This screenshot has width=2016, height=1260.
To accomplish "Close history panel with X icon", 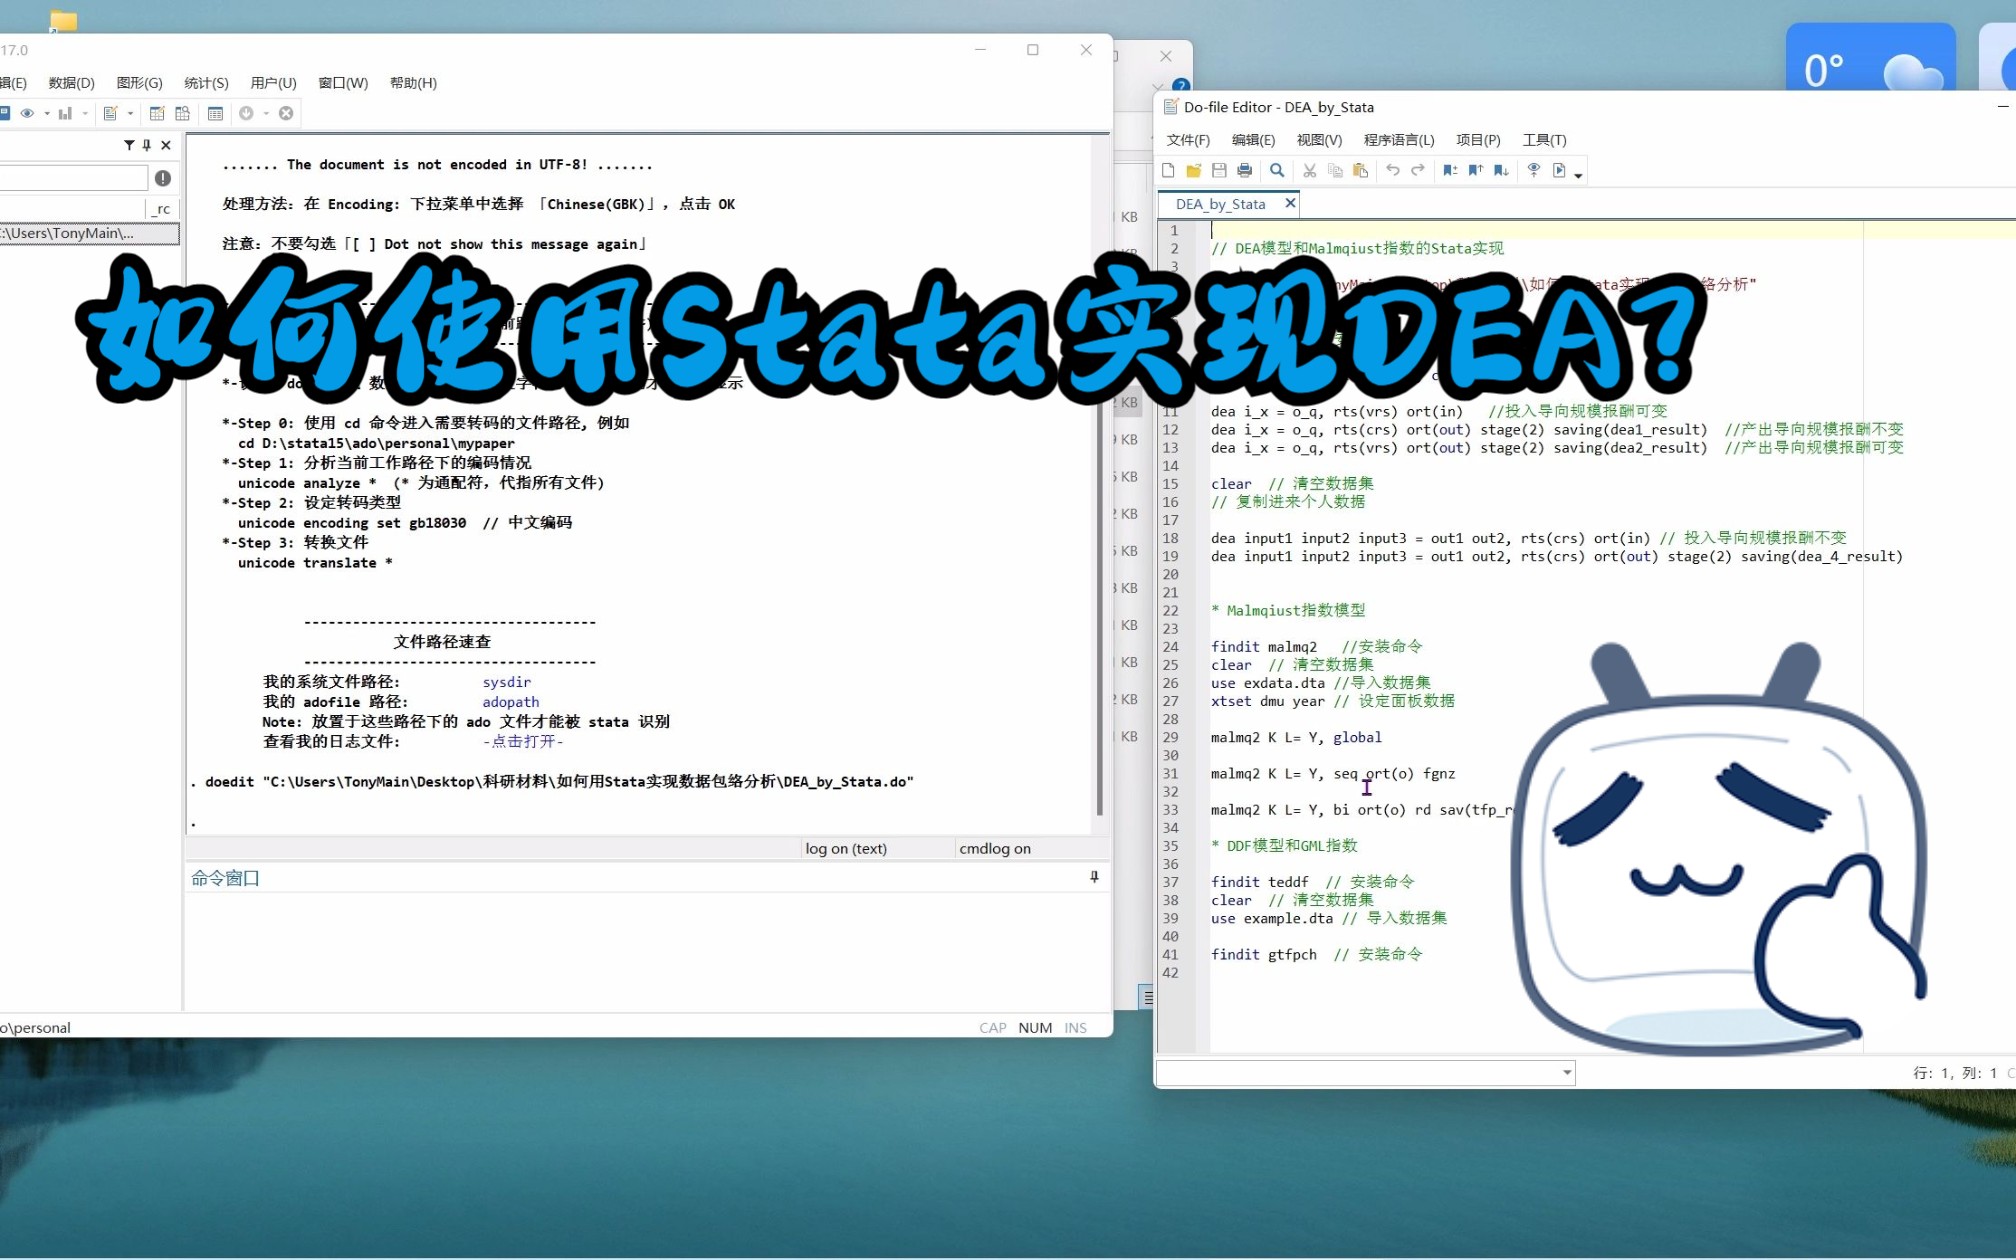I will [166, 145].
